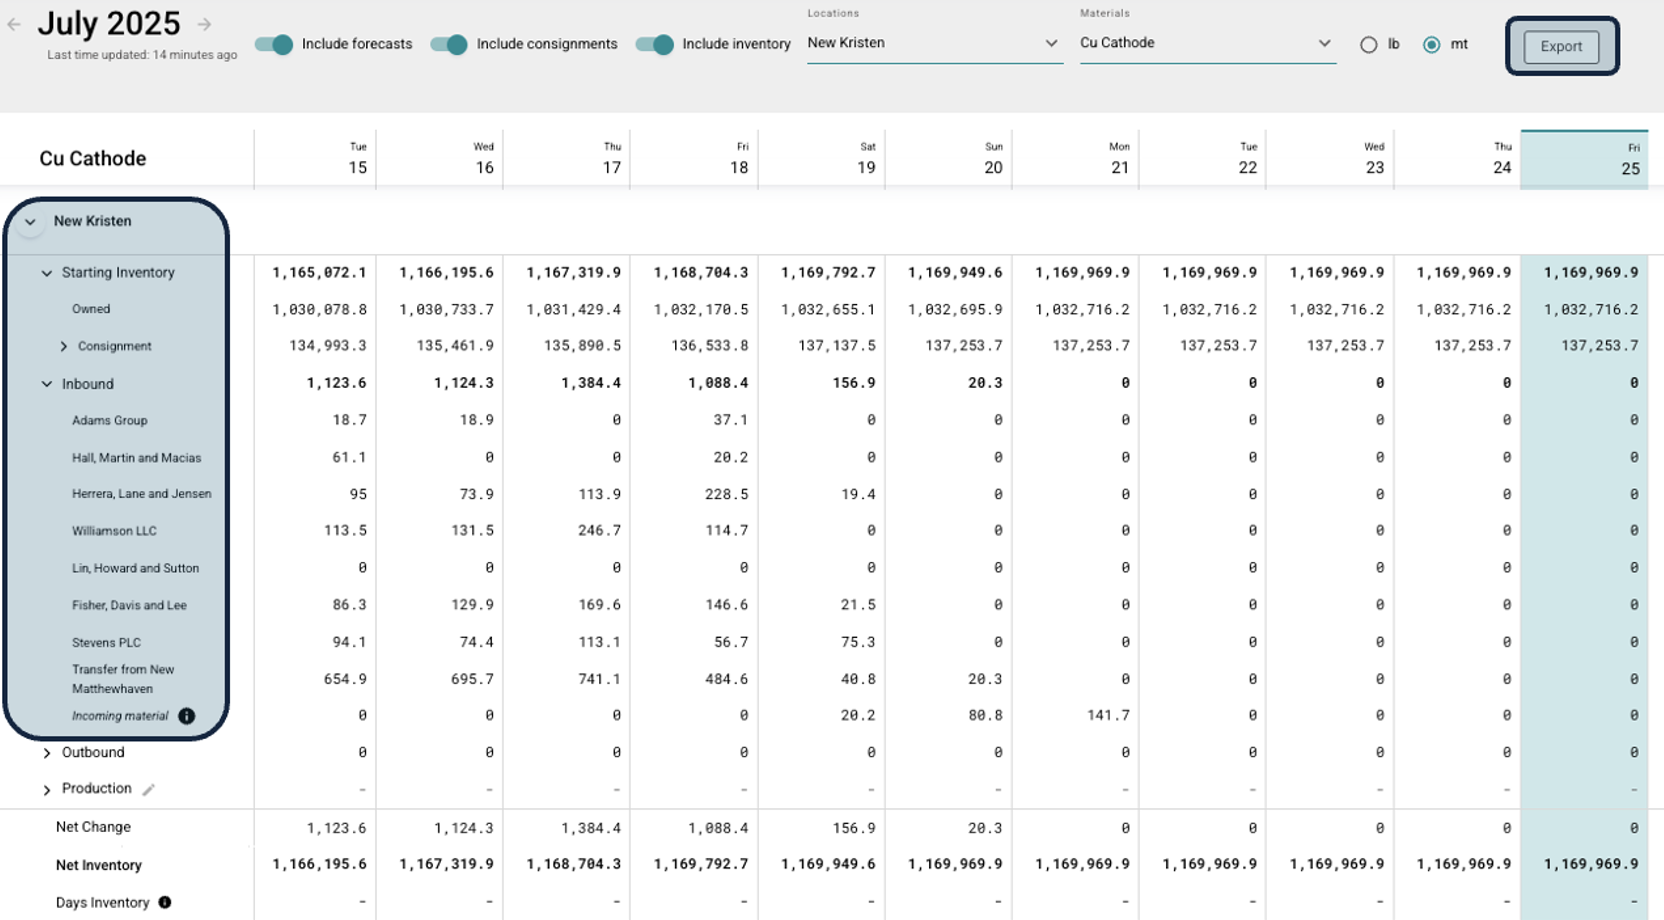Click the Export button

[1560, 46]
